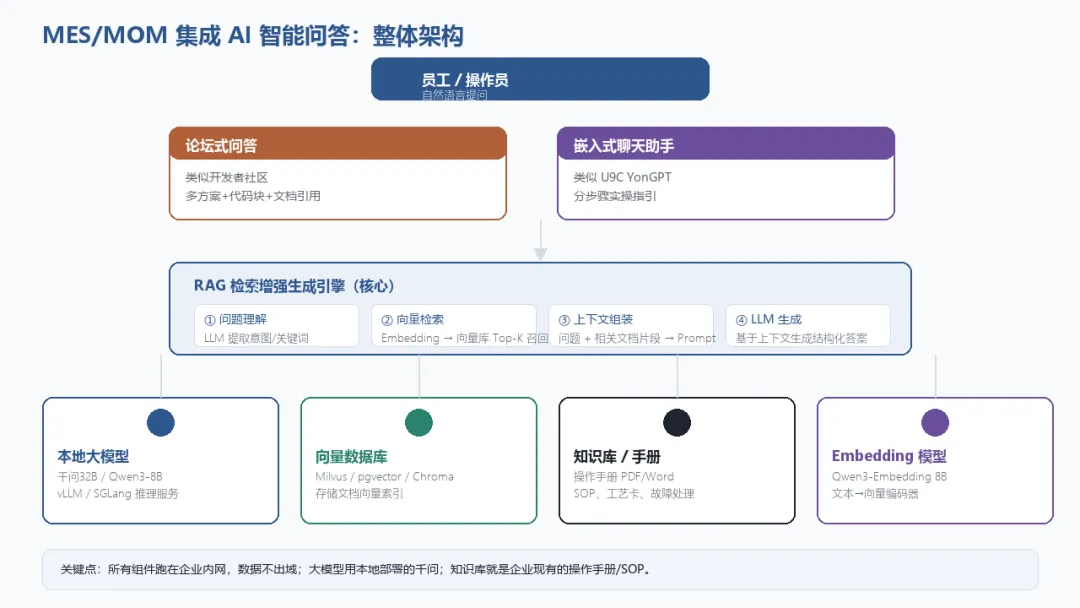Click the subtitle 自然语言提问
Image resolution: width=1080 pixels, height=608 pixels.
(x=455, y=95)
